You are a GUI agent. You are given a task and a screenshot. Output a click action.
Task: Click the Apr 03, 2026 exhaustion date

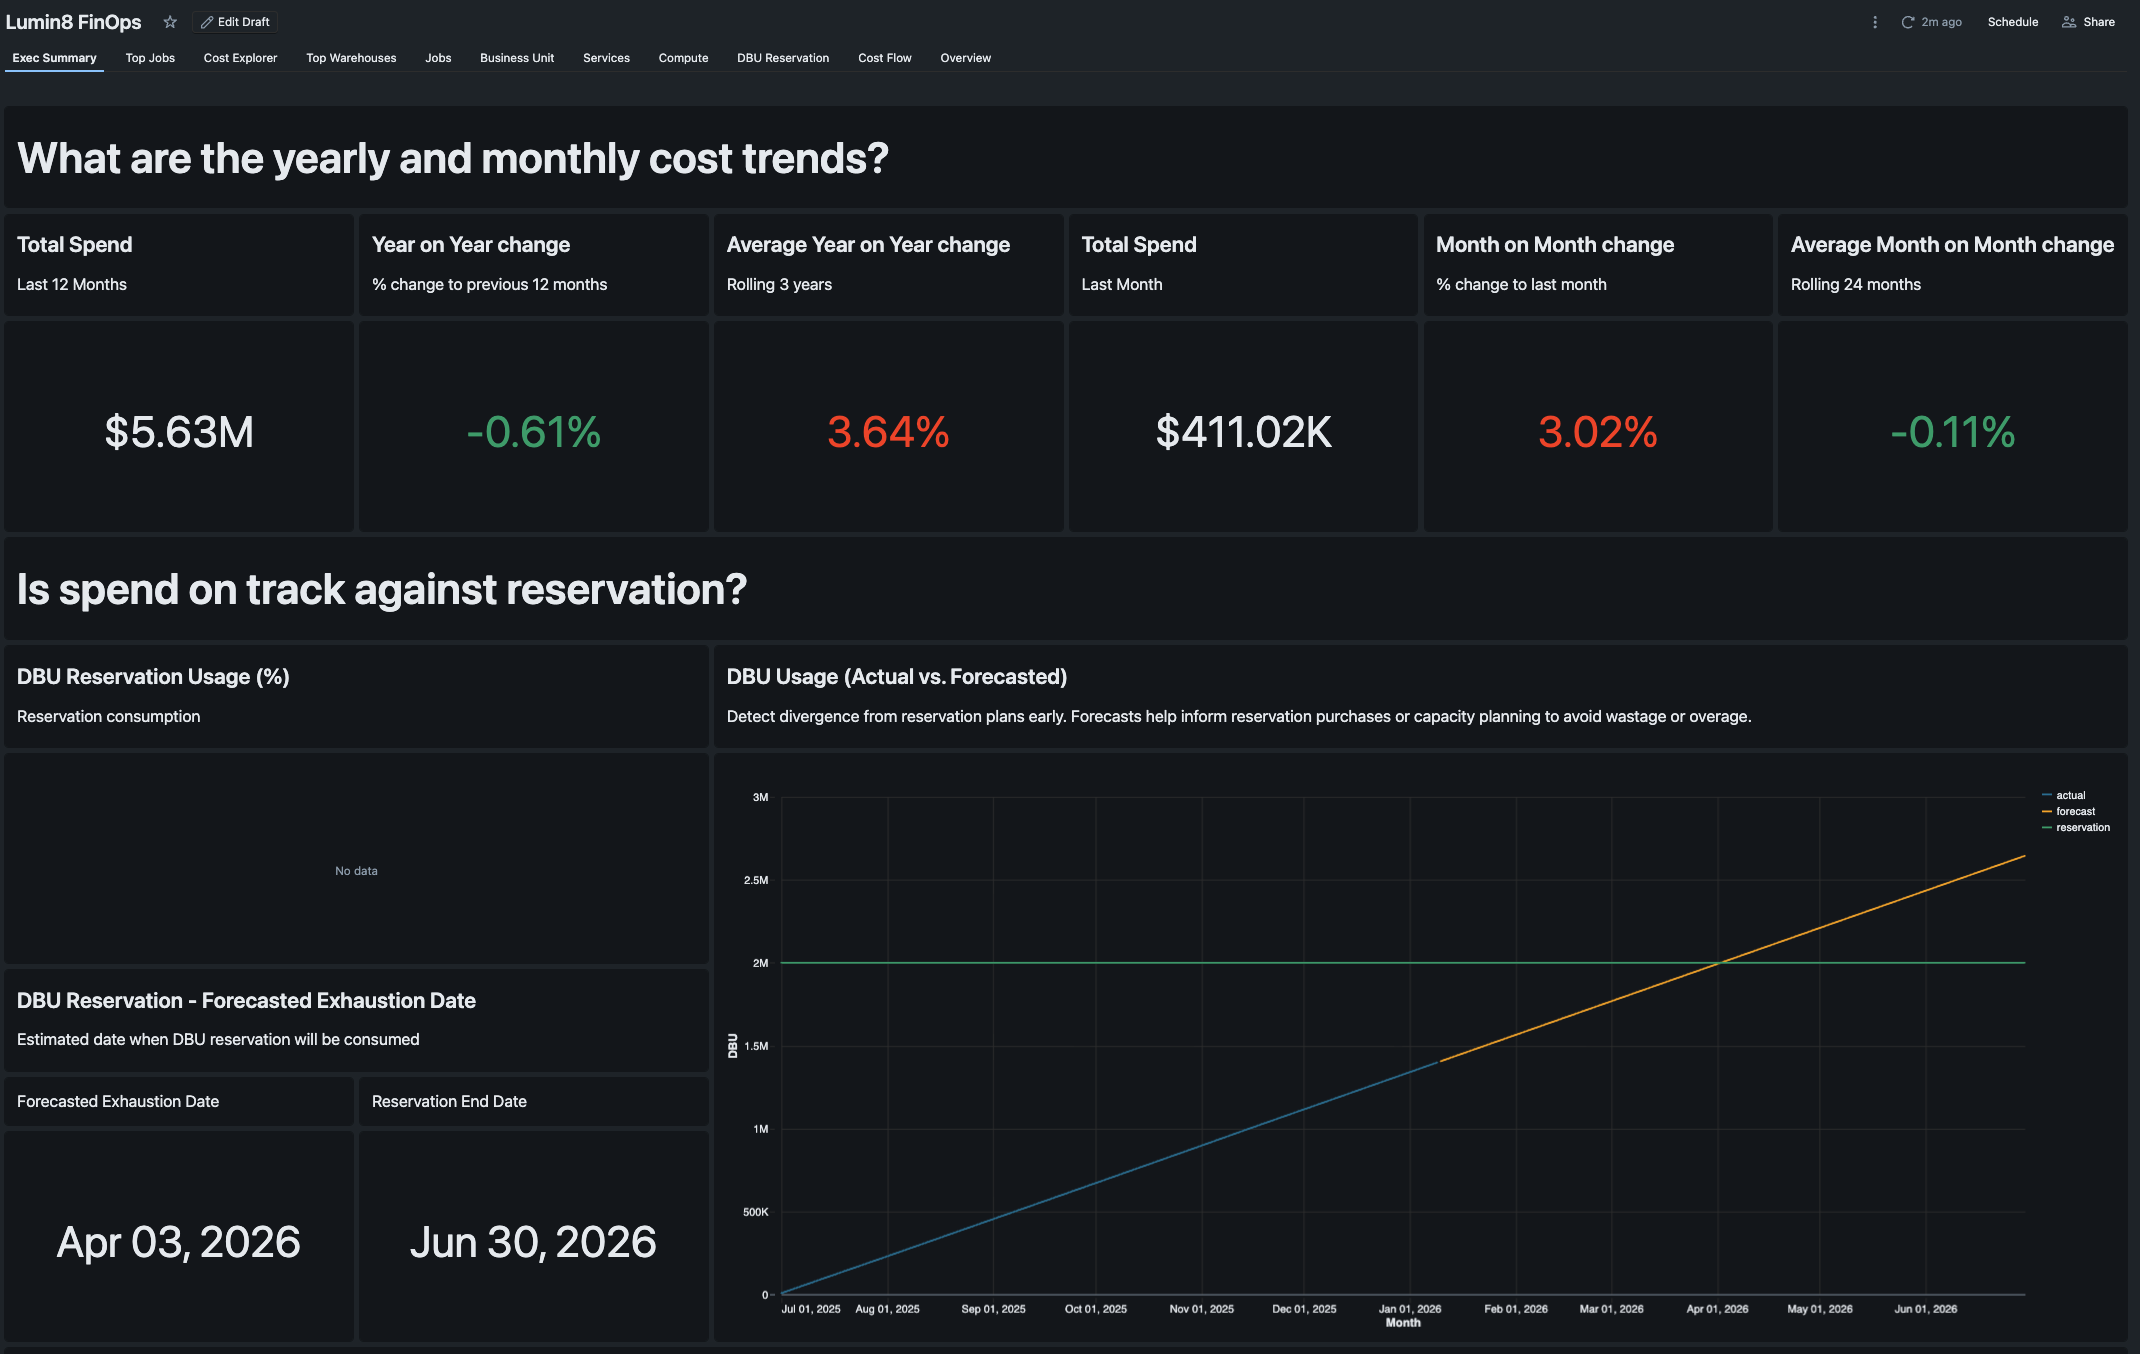click(179, 1242)
